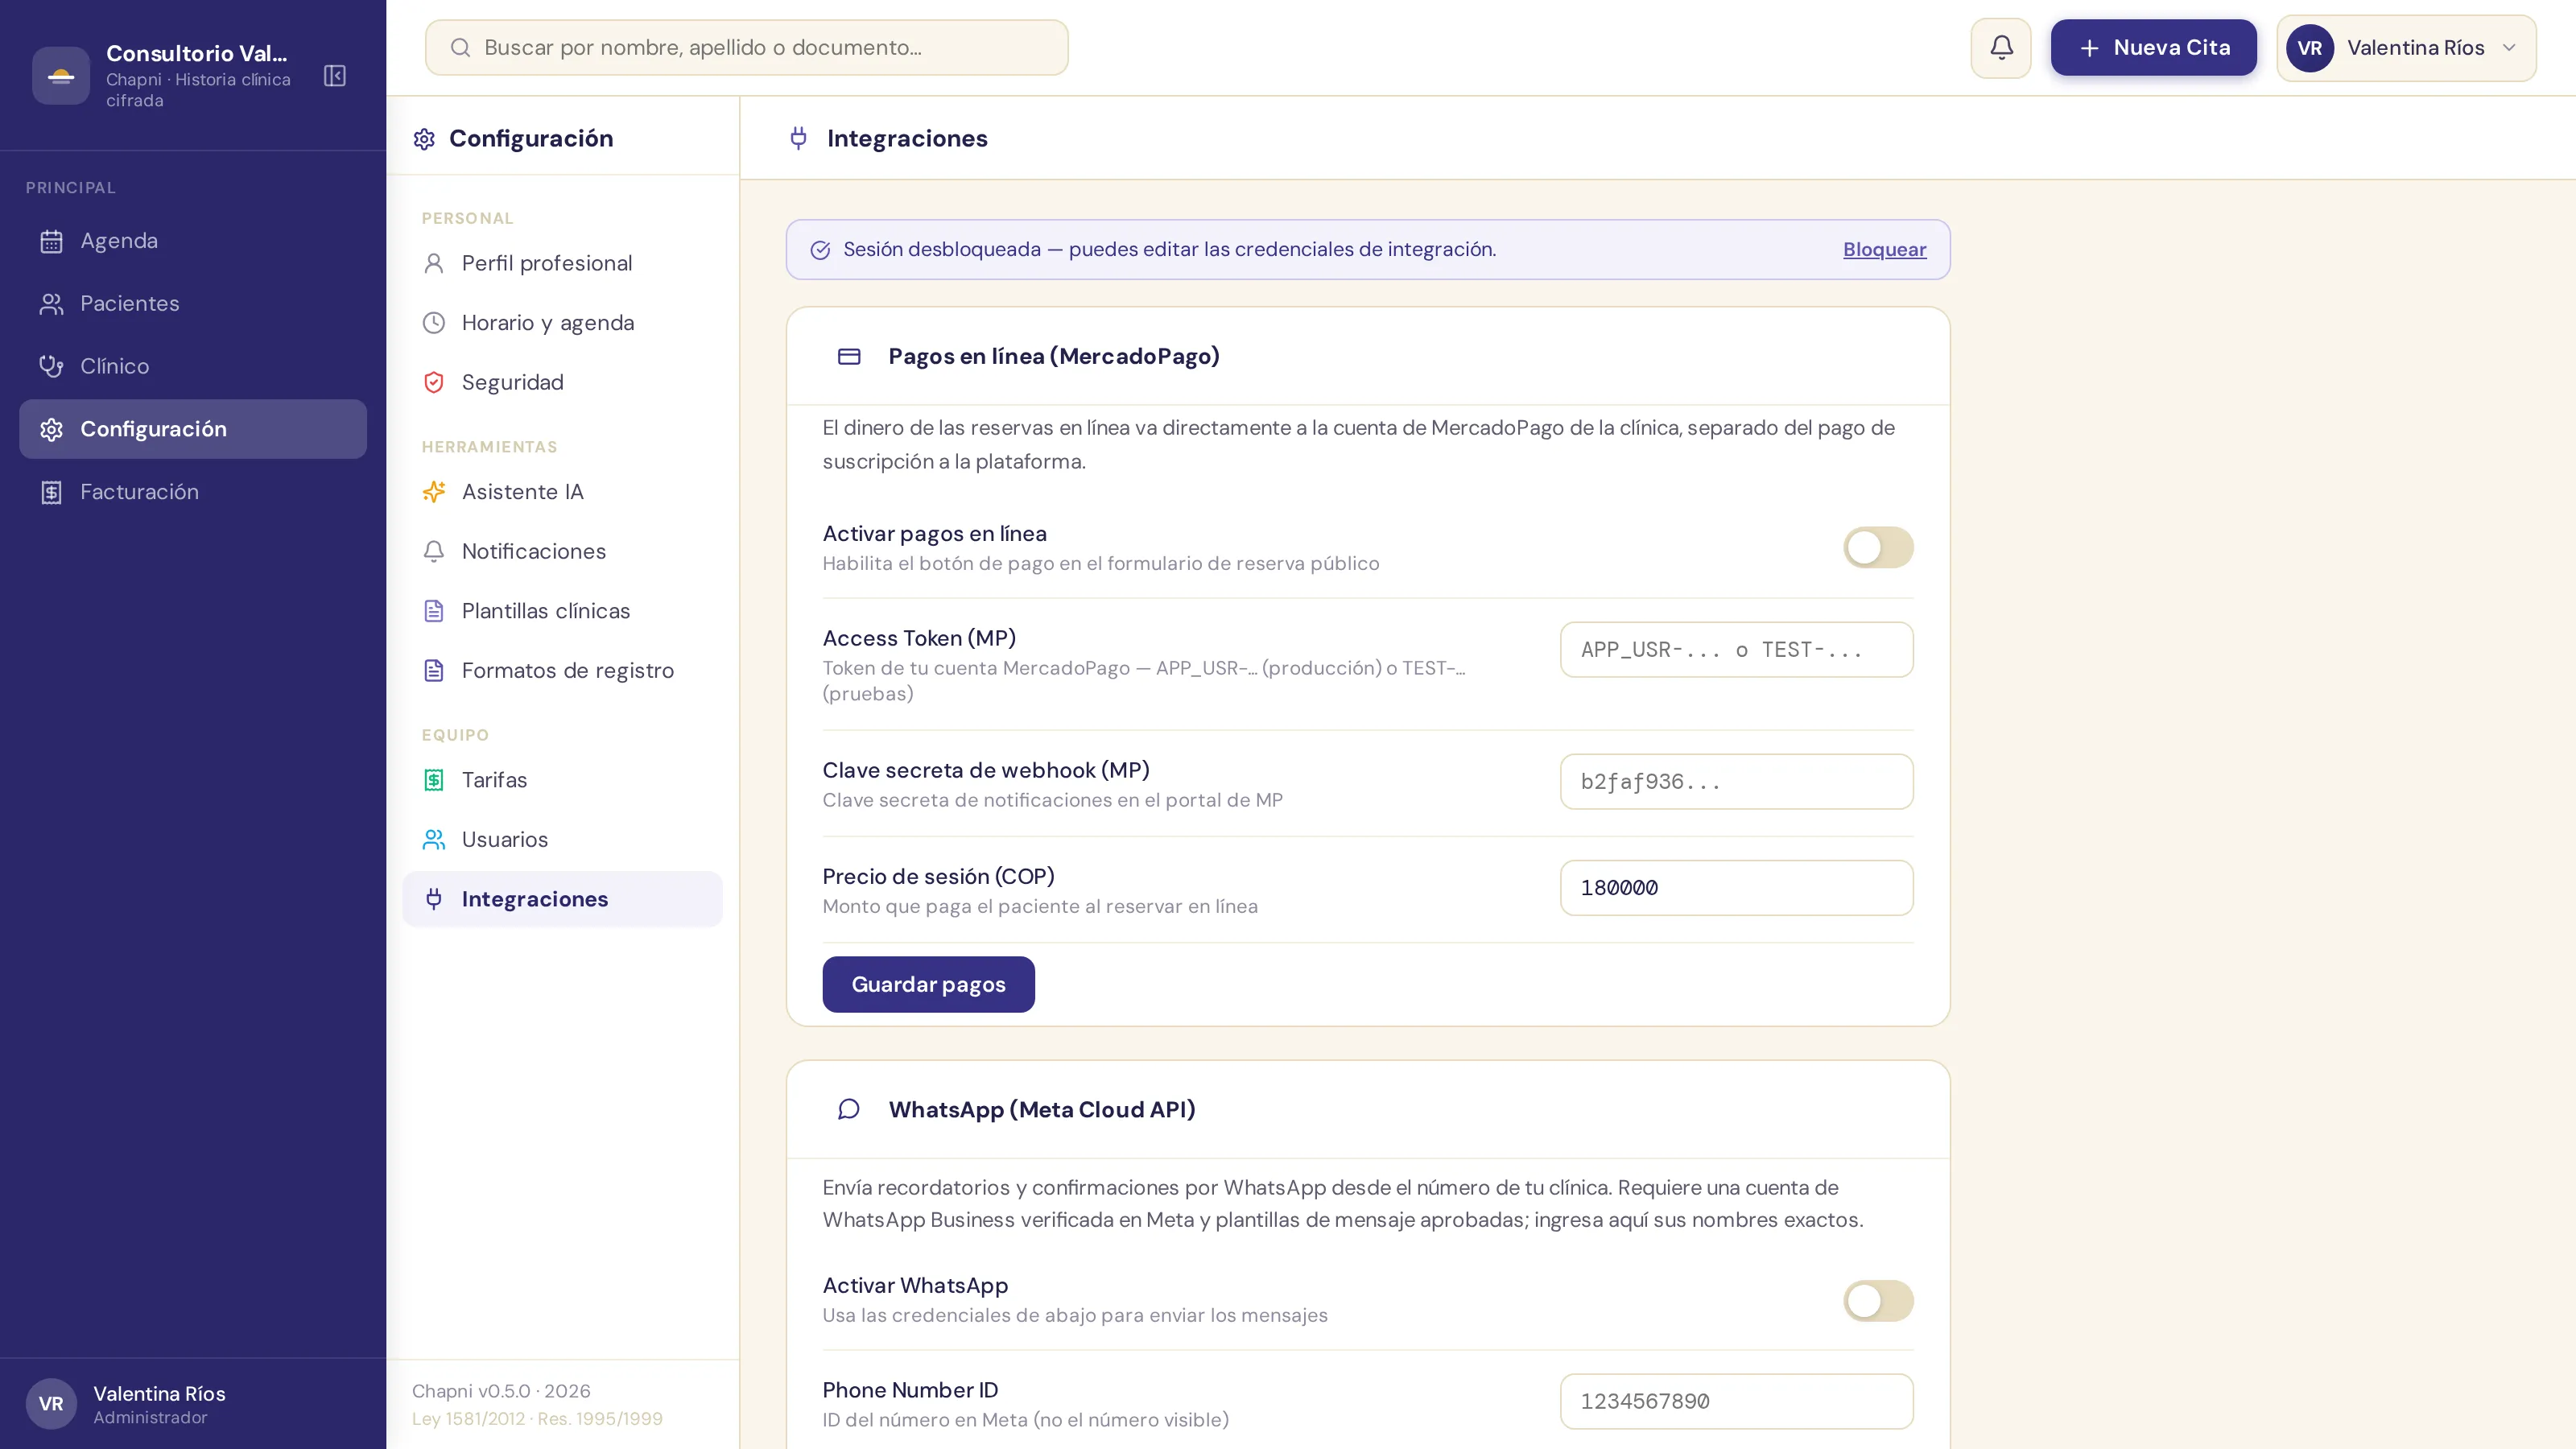The width and height of the screenshot is (2576, 1449).
Task: Click the Plantillas clínicas document icon
Action: 434,611
